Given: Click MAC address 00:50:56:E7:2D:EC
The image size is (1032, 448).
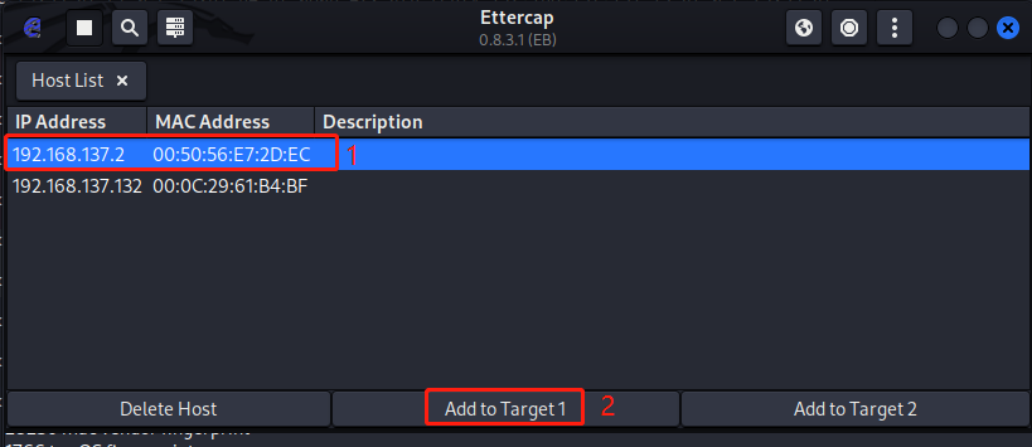Looking at the screenshot, I should click(231, 155).
